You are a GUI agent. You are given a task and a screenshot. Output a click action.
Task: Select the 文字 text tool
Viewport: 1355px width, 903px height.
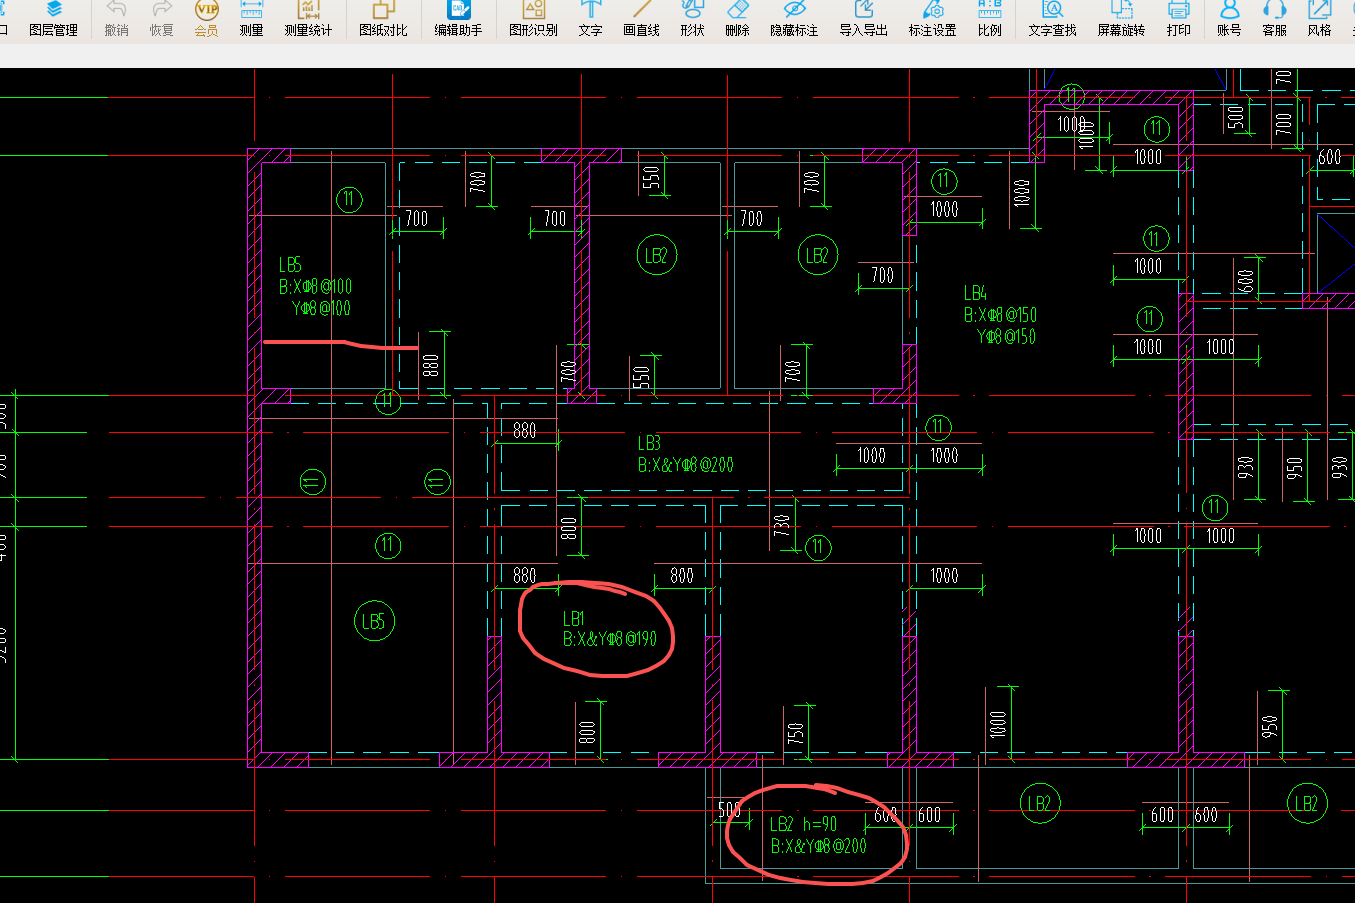(590, 19)
